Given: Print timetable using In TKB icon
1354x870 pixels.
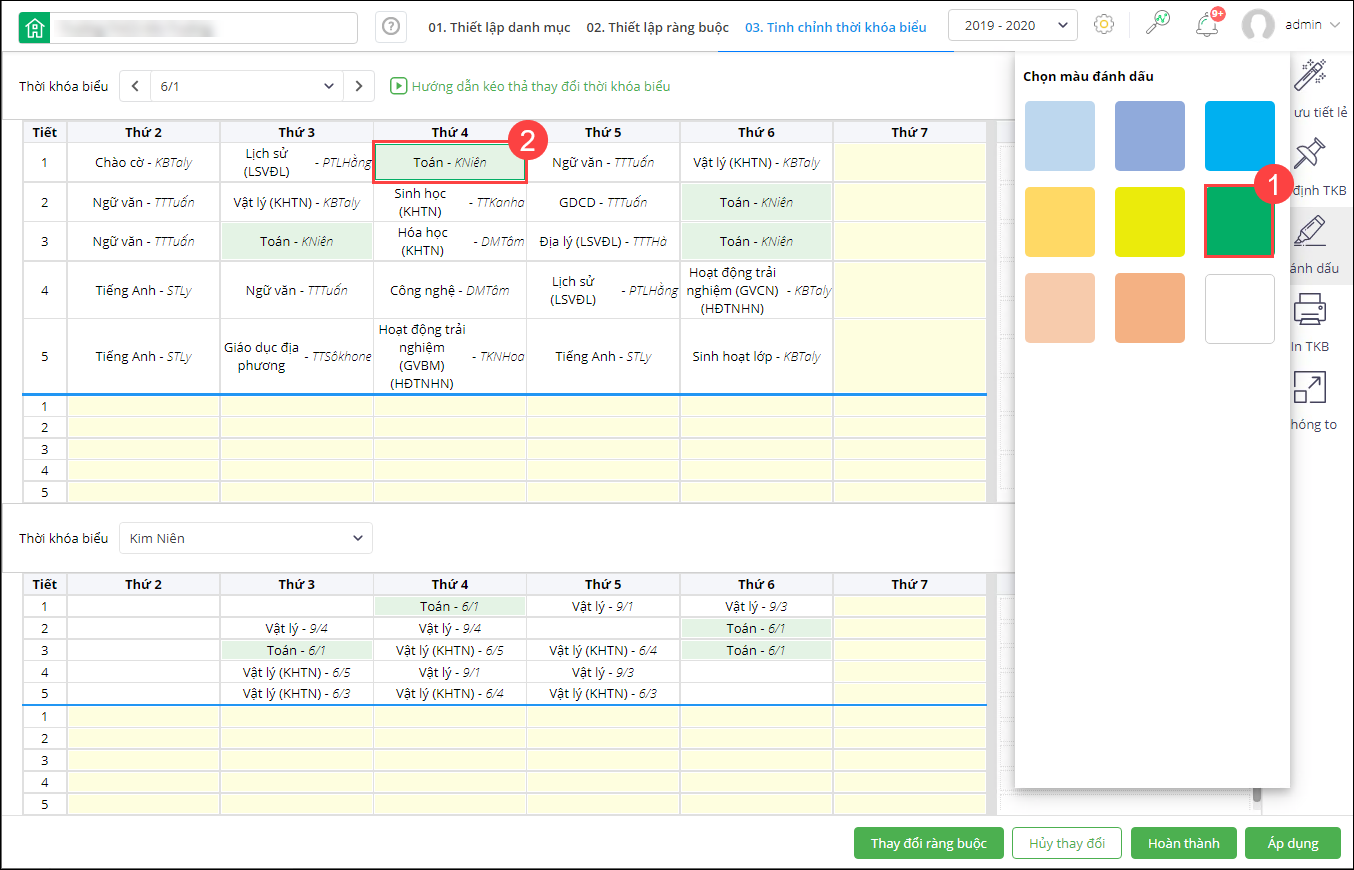Looking at the screenshot, I should pyautogui.click(x=1310, y=311).
